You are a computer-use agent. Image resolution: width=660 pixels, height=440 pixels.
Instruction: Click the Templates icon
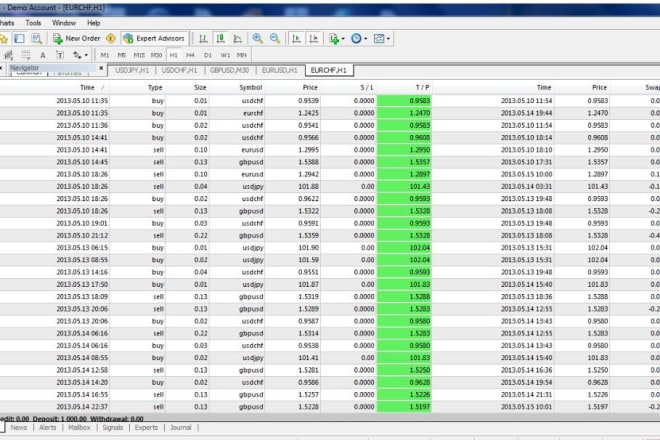tap(379, 39)
